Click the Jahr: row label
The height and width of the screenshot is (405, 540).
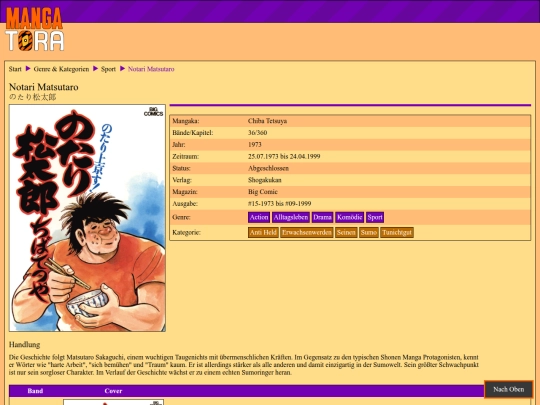pyautogui.click(x=179, y=145)
